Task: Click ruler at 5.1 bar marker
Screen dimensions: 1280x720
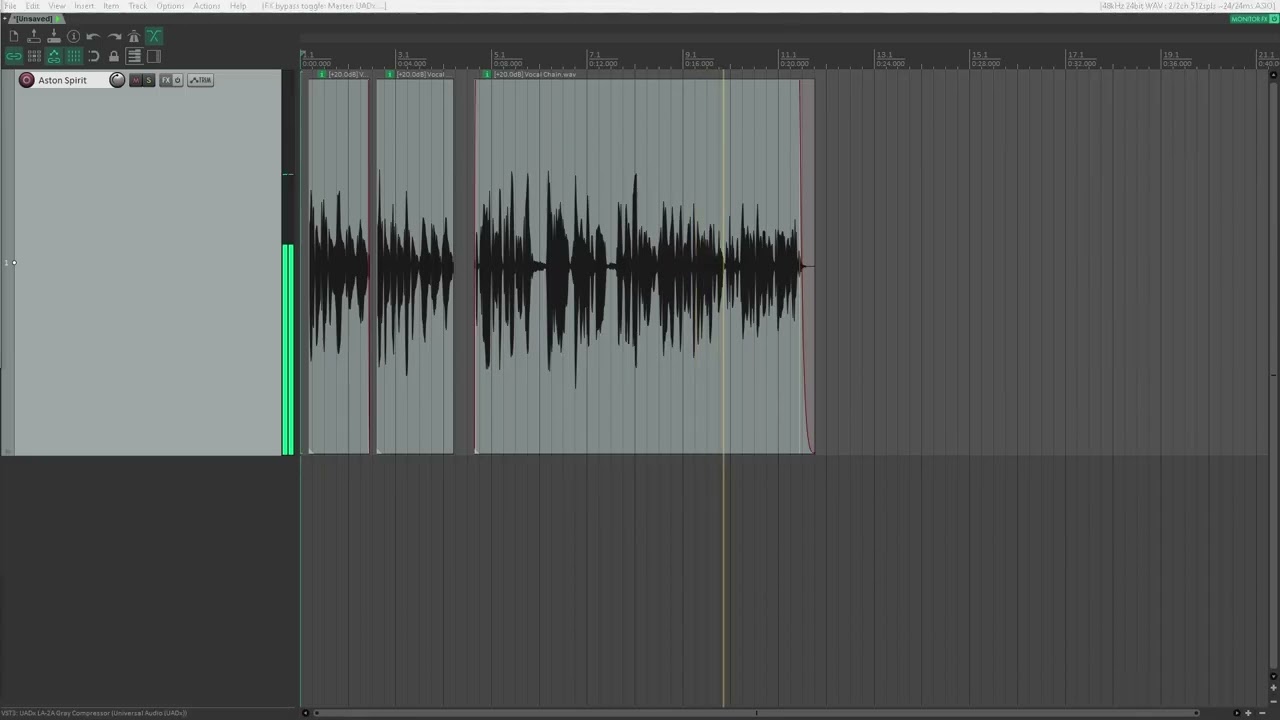Action: (x=498, y=55)
